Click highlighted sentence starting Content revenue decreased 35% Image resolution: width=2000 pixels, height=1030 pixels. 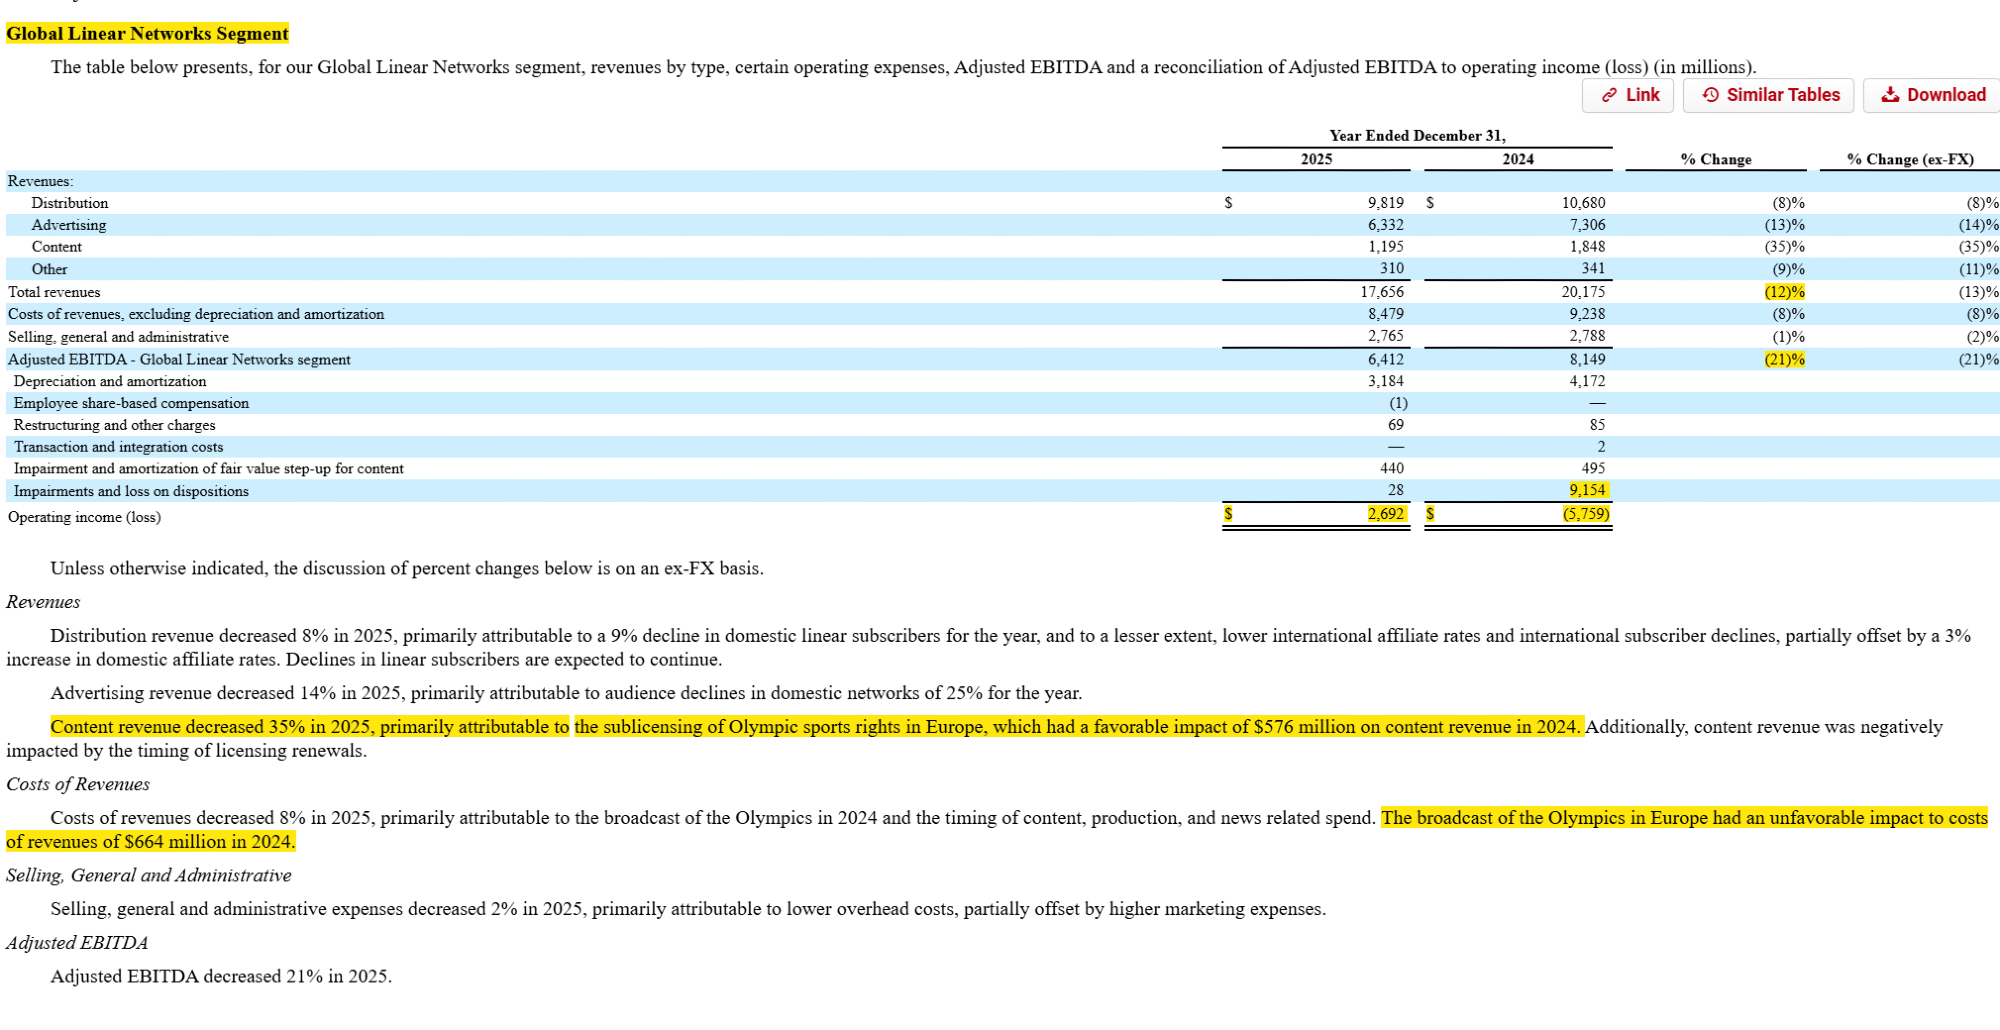pyautogui.click(x=310, y=727)
